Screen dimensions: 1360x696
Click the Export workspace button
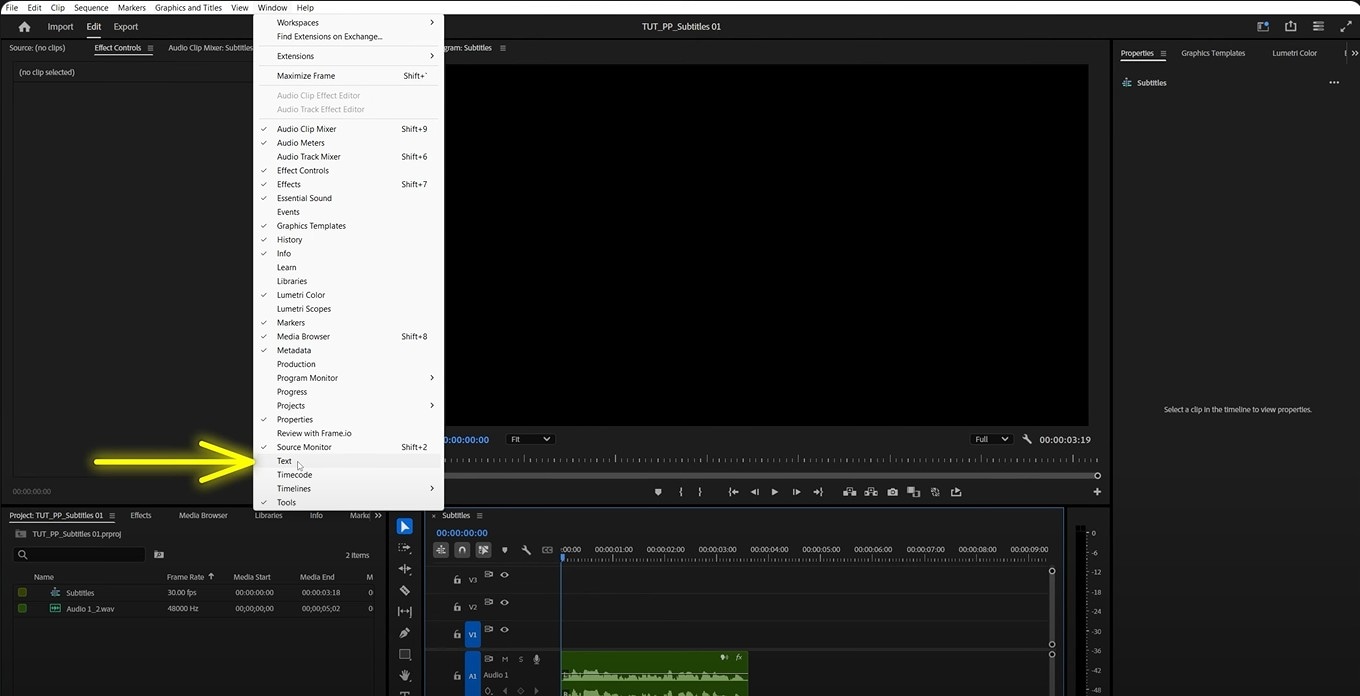pyautogui.click(x=125, y=27)
